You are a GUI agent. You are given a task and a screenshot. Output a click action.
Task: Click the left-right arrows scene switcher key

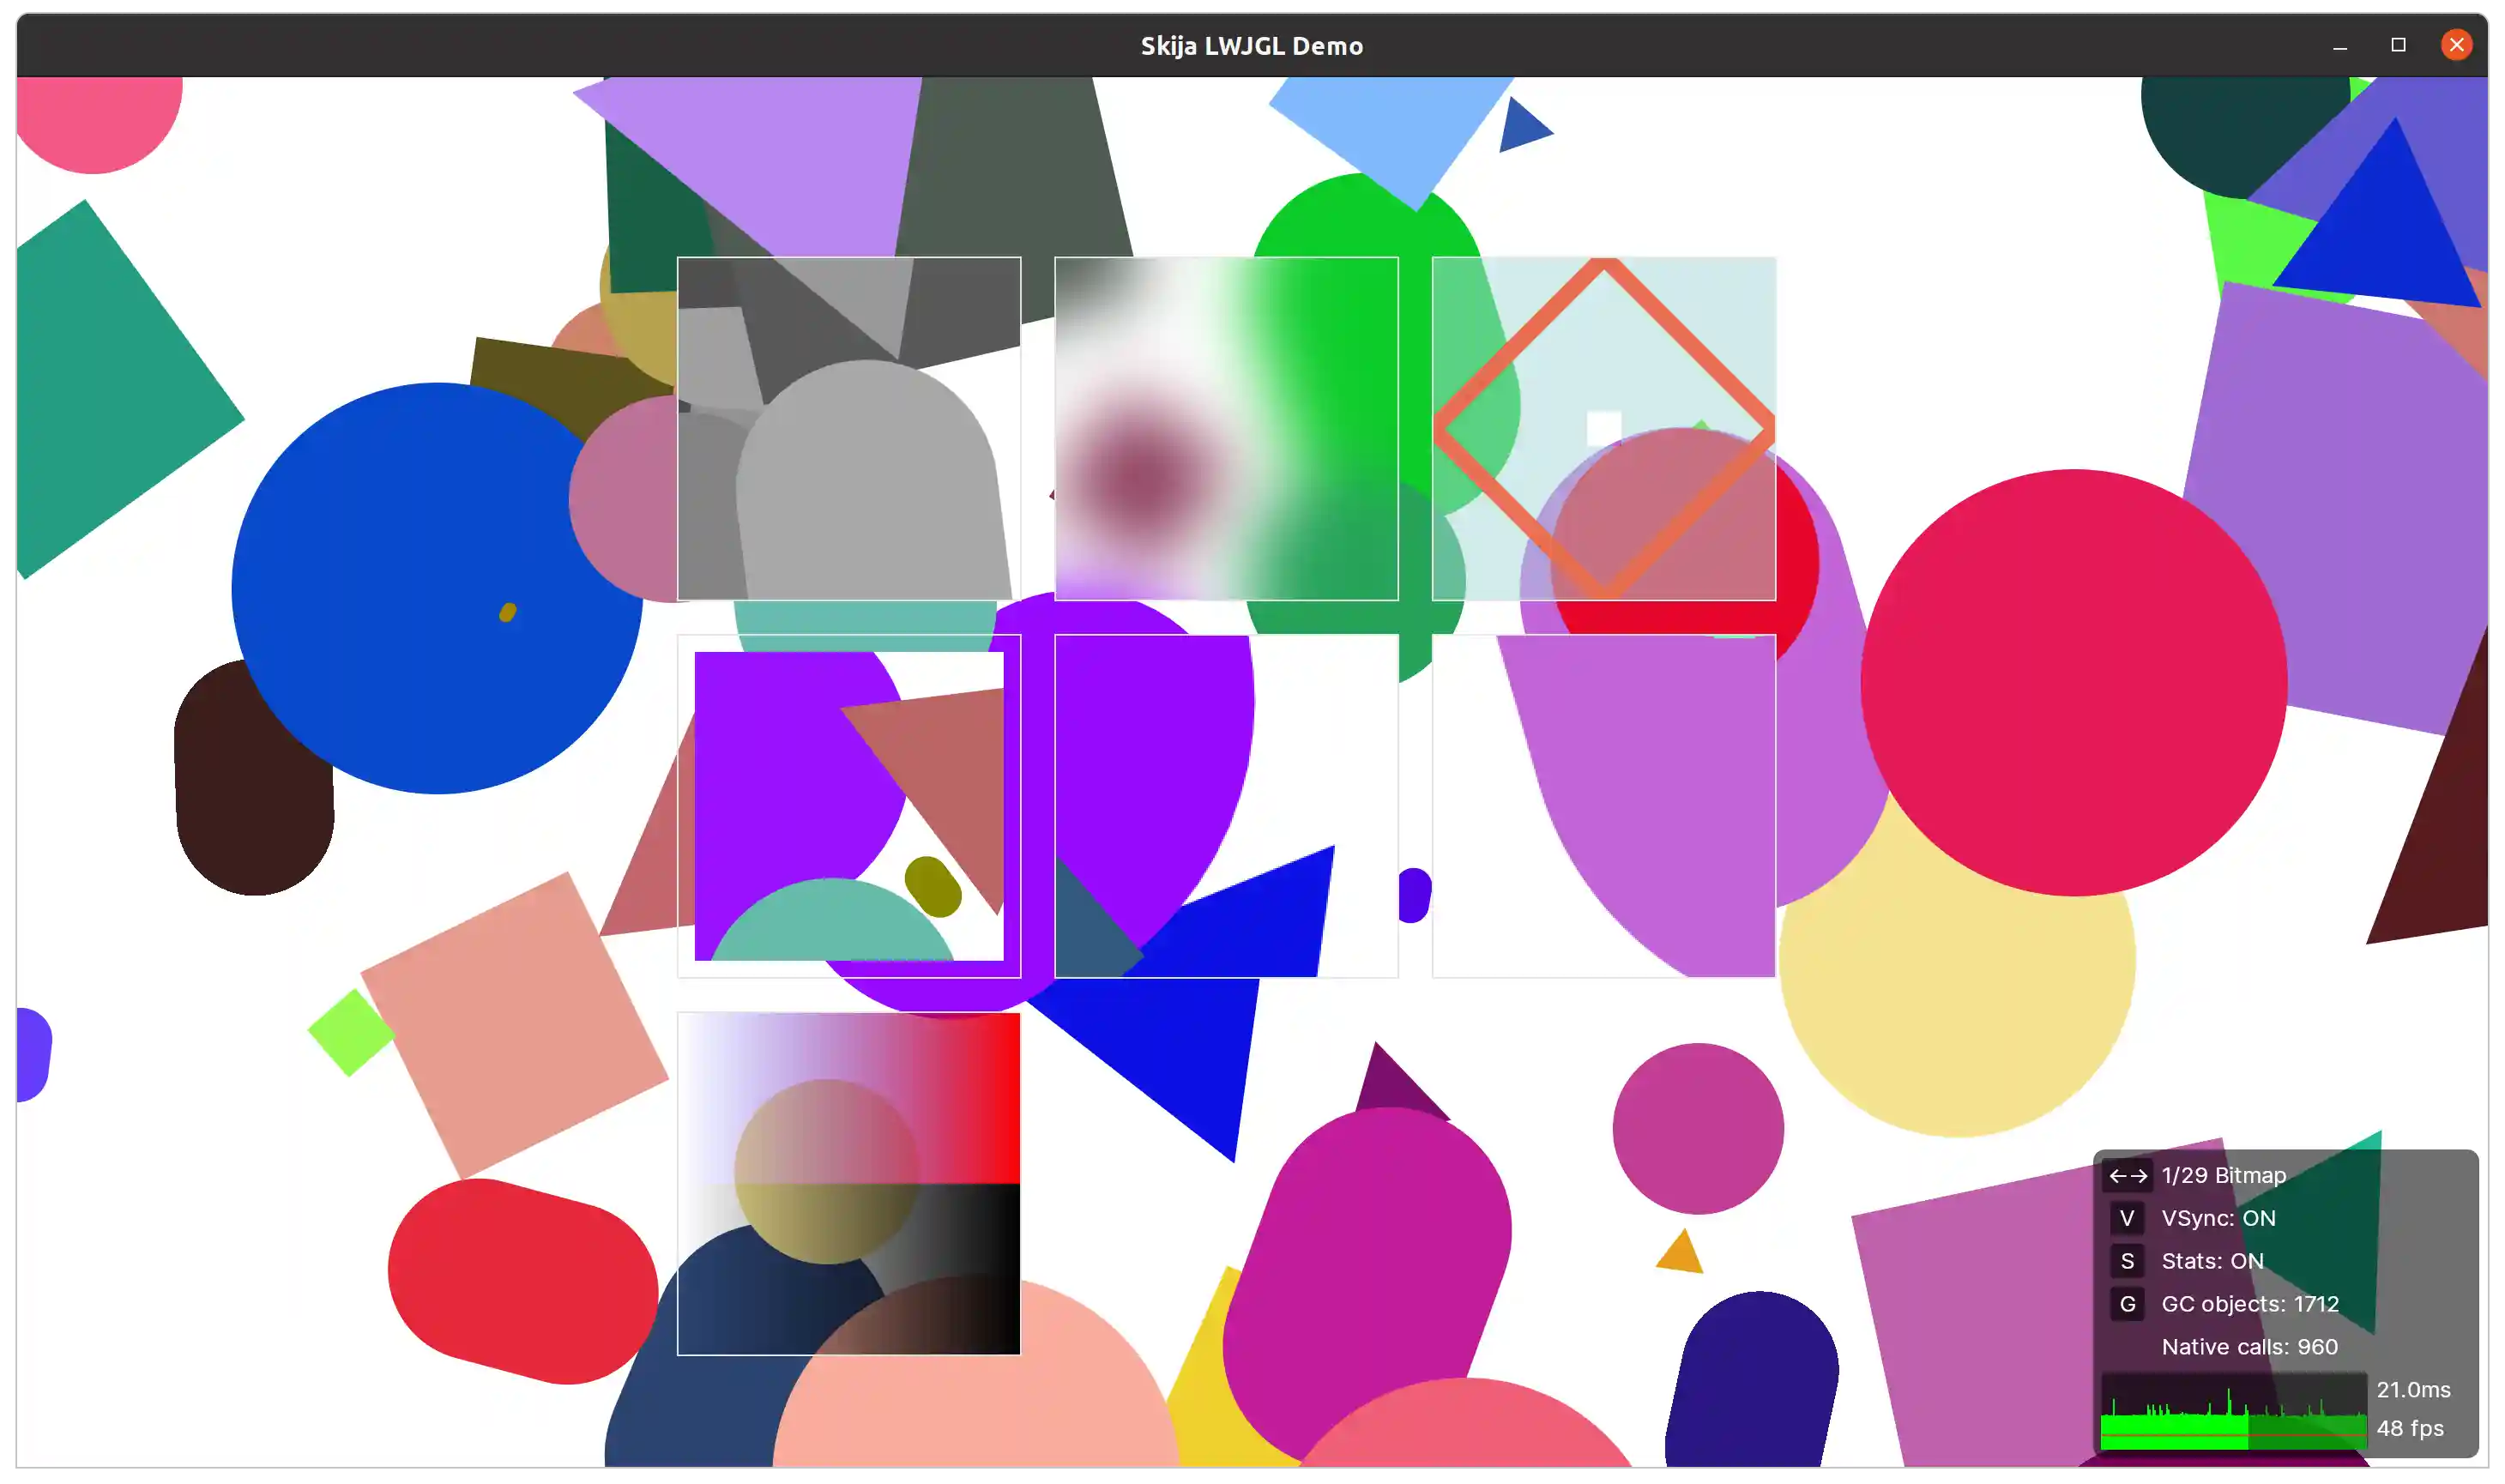click(x=2127, y=1176)
